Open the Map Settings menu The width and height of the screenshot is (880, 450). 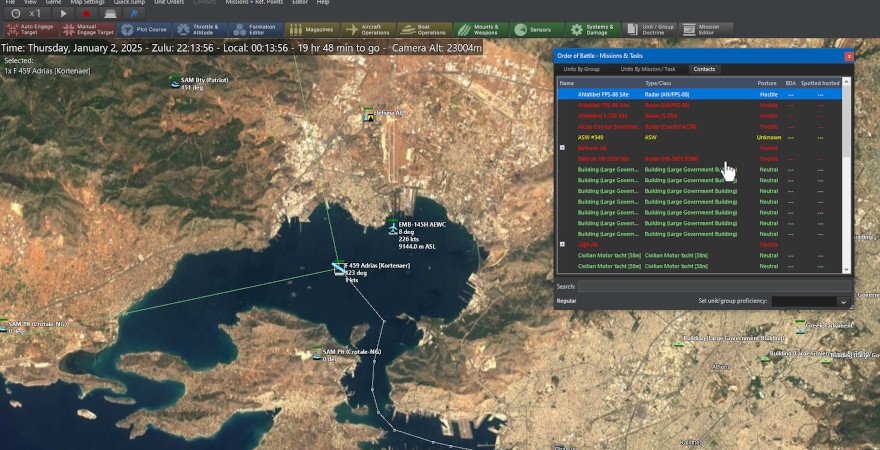tap(87, 2)
